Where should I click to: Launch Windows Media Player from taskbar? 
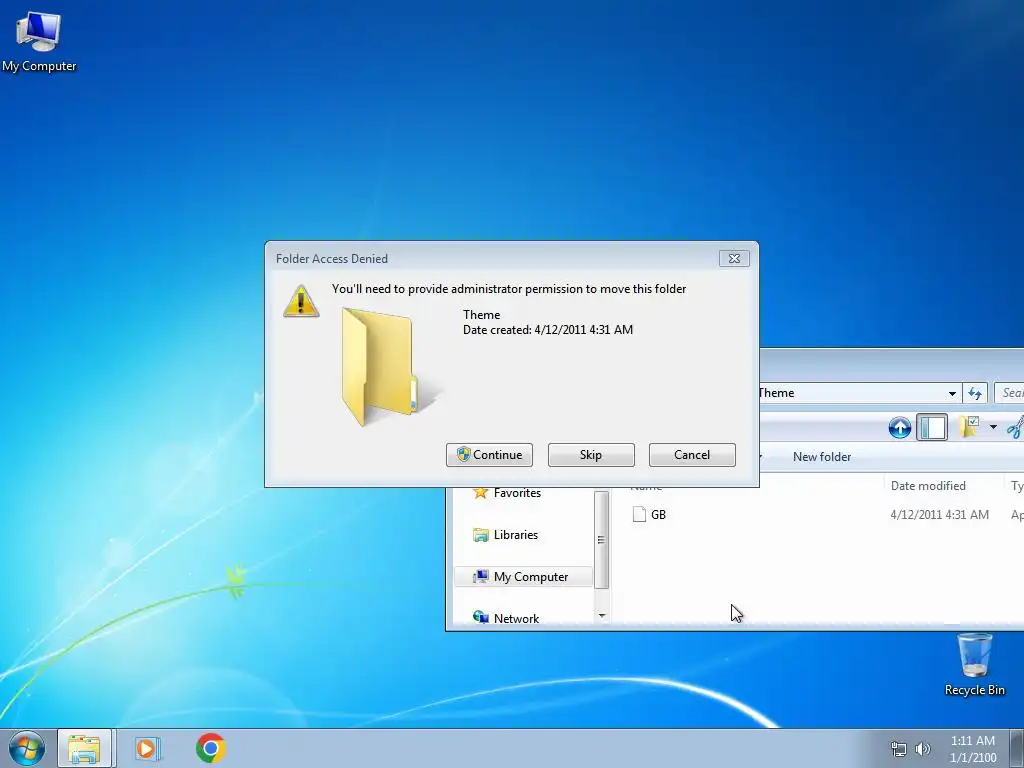[x=148, y=748]
